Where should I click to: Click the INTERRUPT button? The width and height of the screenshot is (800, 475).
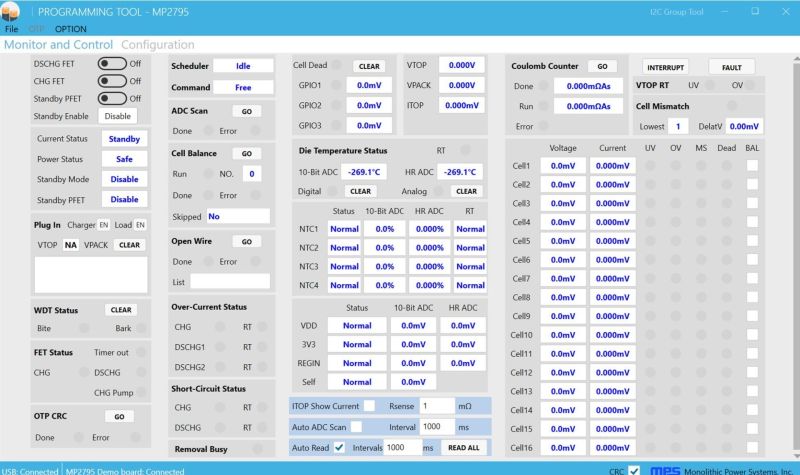click(665, 67)
